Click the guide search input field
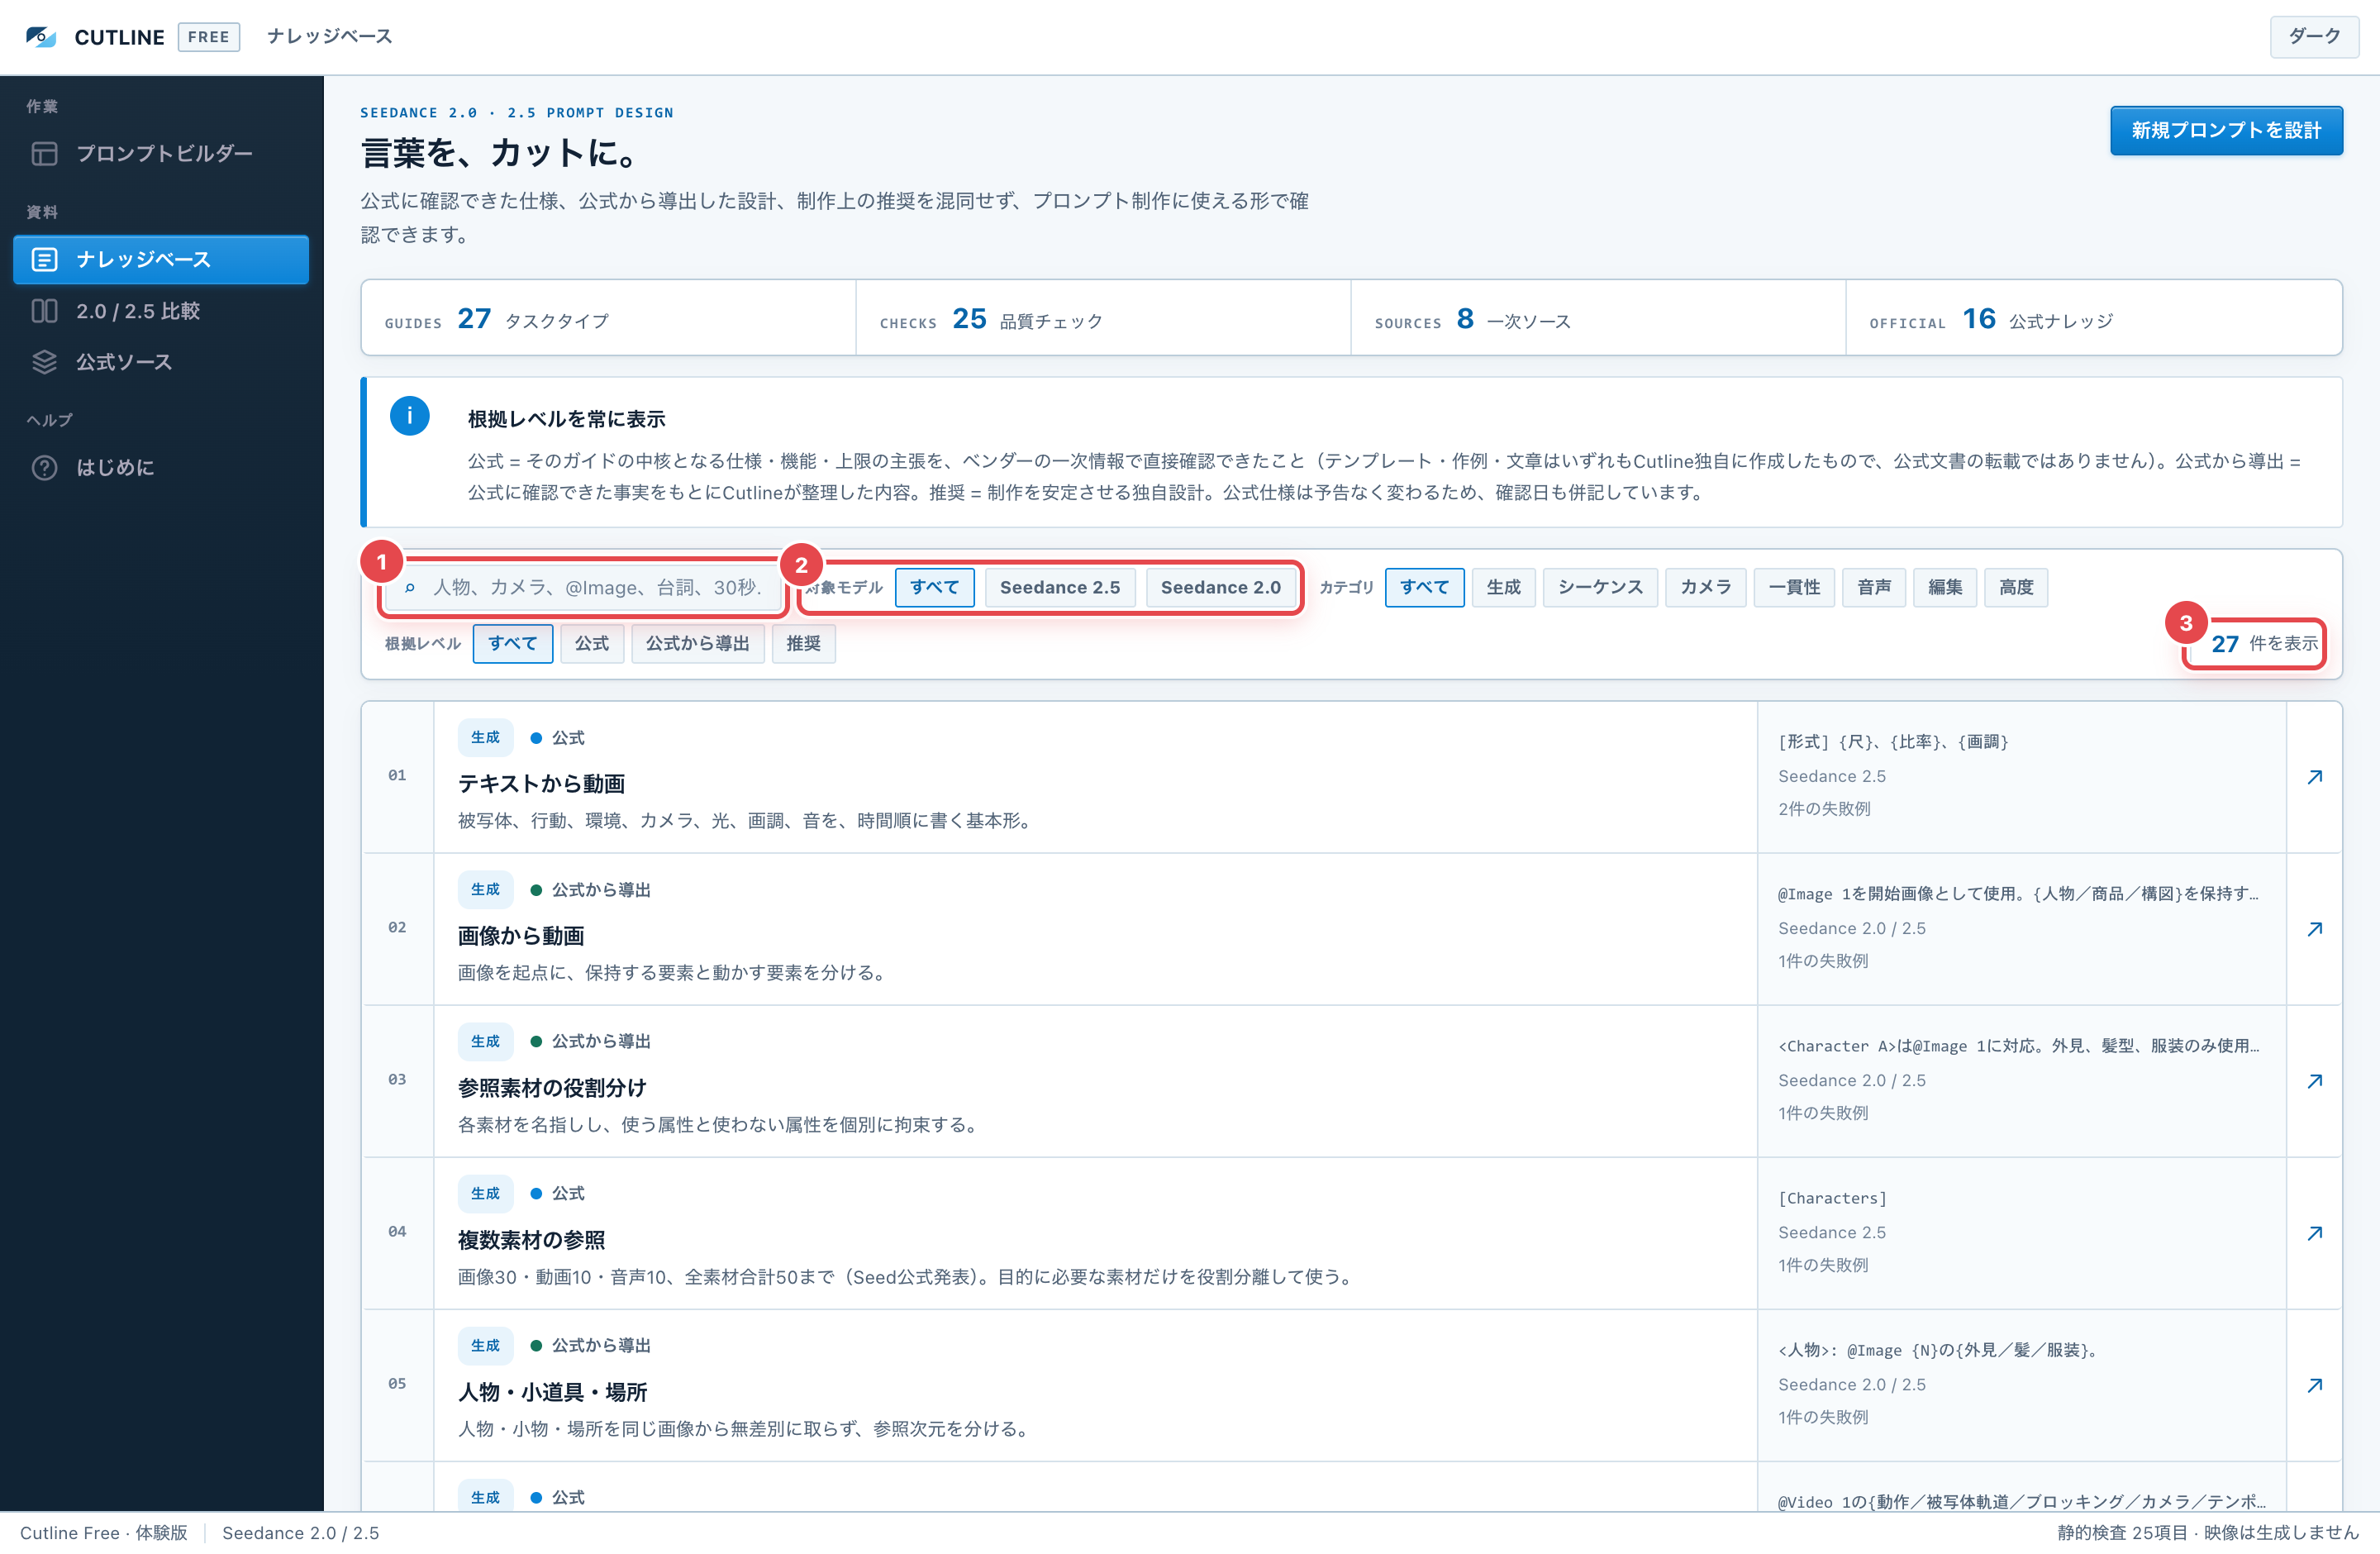 pos(583,587)
